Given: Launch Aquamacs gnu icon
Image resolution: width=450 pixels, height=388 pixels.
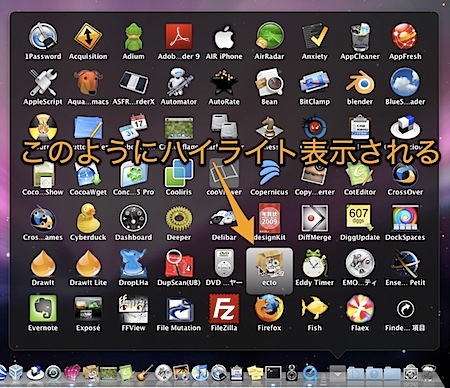Looking at the screenshot, I should [88, 82].
